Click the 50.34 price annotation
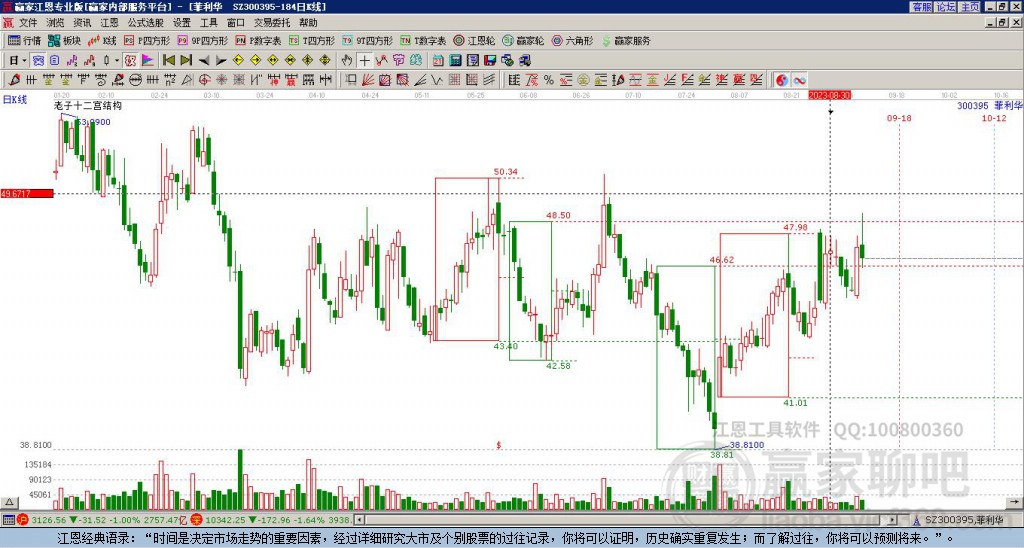Screen dimensions: 1024x548 pyautogui.click(x=505, y=172)
